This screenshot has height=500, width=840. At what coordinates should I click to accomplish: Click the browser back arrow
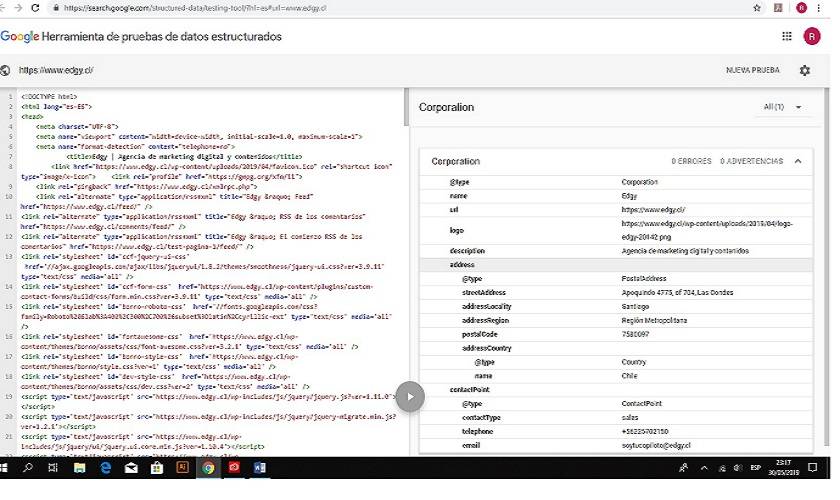pyautogui.click(x=3, y=8)
